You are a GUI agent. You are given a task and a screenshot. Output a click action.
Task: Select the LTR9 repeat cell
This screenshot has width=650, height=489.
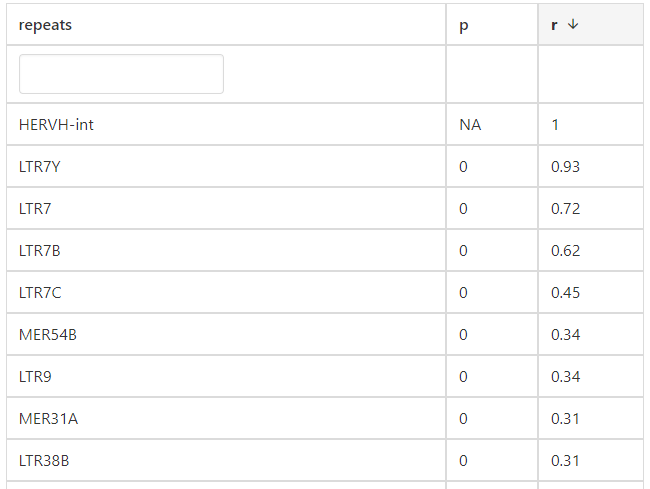pyautogui.click(x=35, y=377)
